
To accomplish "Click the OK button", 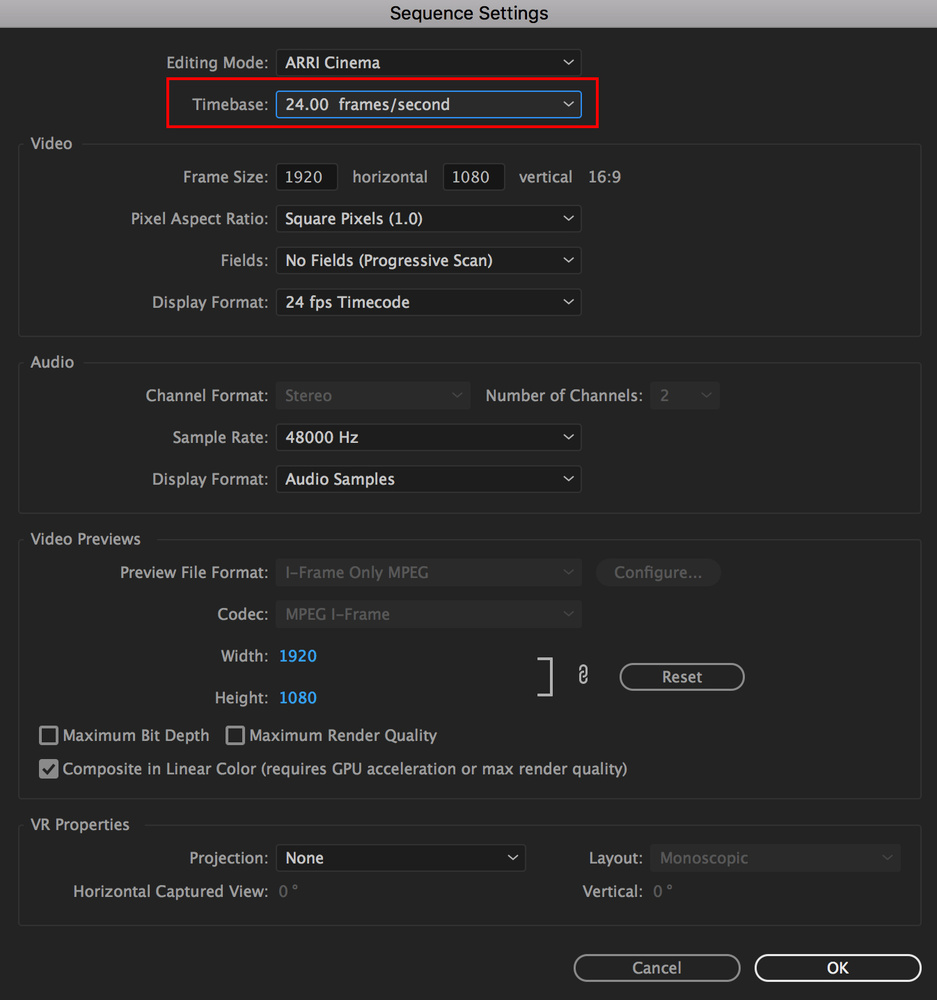I will pos(837,968).
